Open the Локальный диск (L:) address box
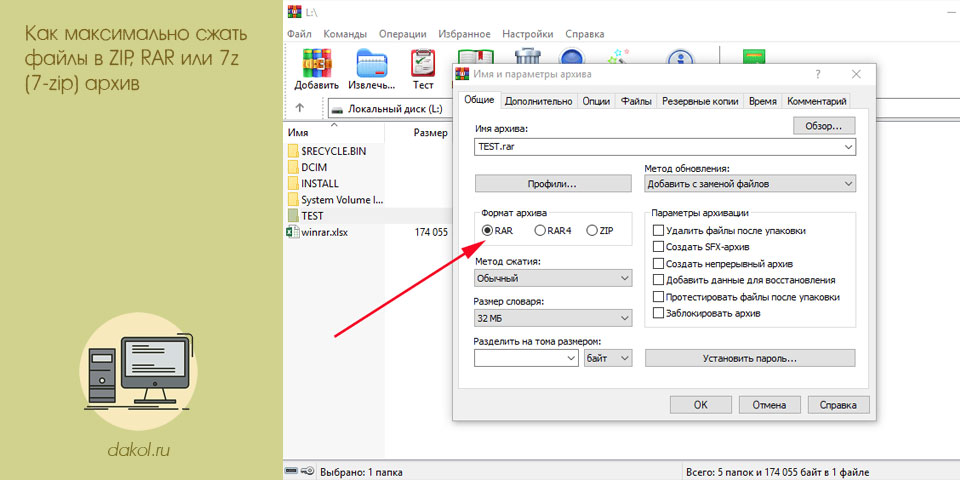Screen dimensions: 960x480 click(391, 109)
